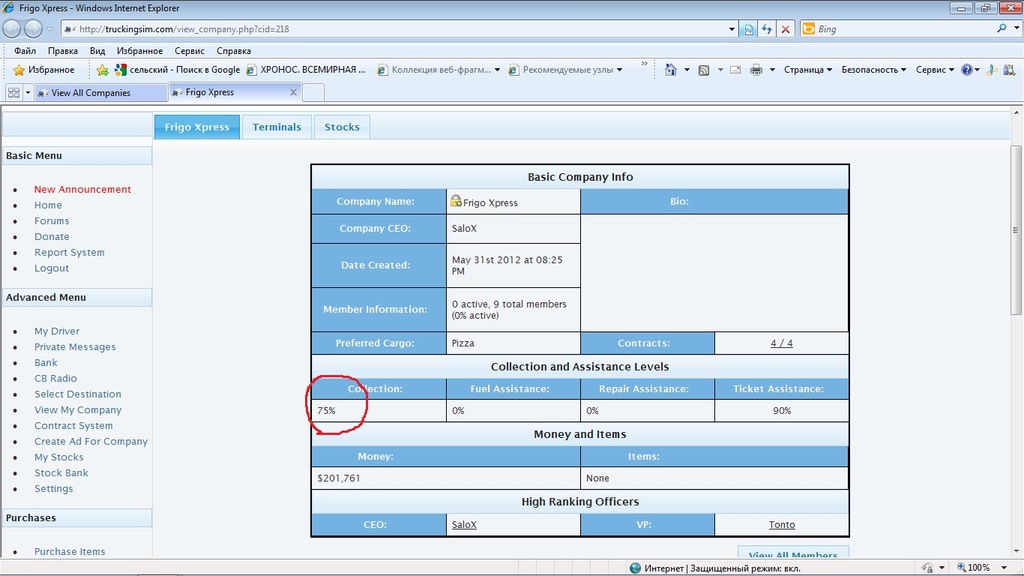
Task: Switch to the Terminals tab
Action: [276, 127]
